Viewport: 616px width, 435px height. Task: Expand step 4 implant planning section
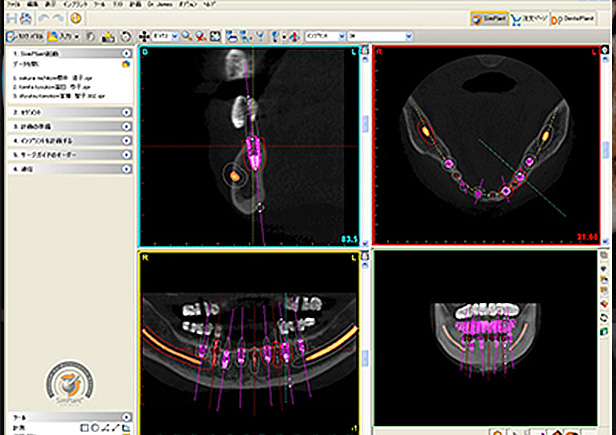click(x=126, y=141)
